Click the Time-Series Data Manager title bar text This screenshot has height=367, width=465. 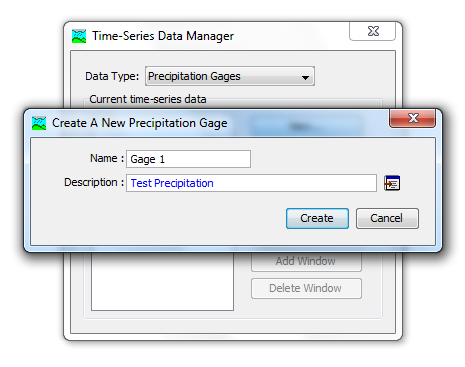(163, 36)
